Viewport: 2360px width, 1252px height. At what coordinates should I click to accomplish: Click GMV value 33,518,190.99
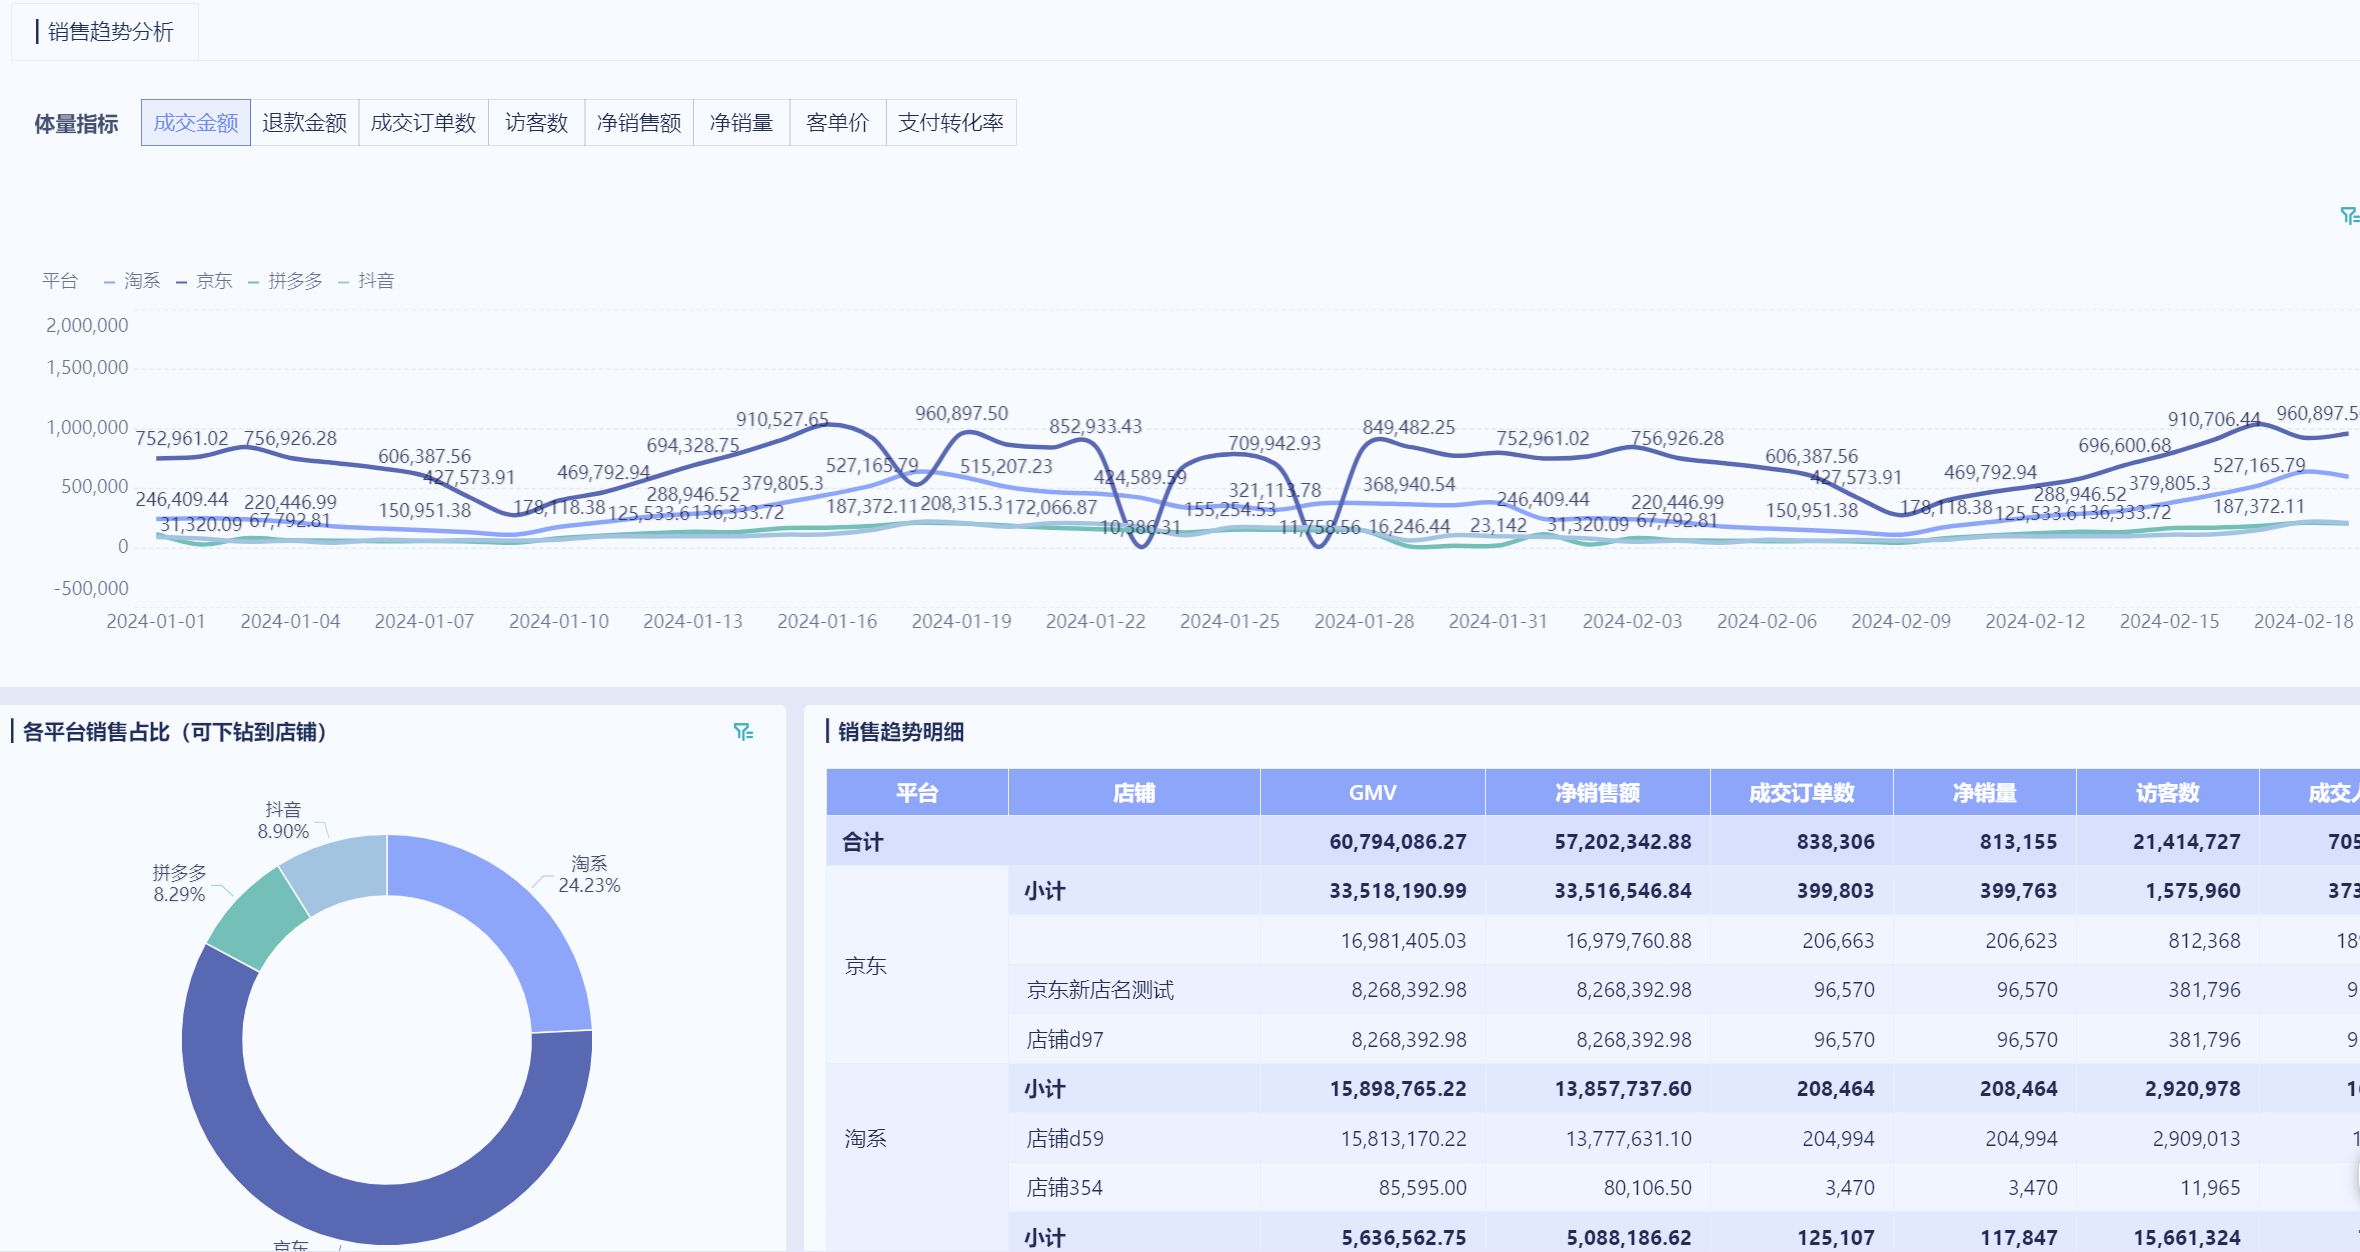click(x=1398, y=891)
